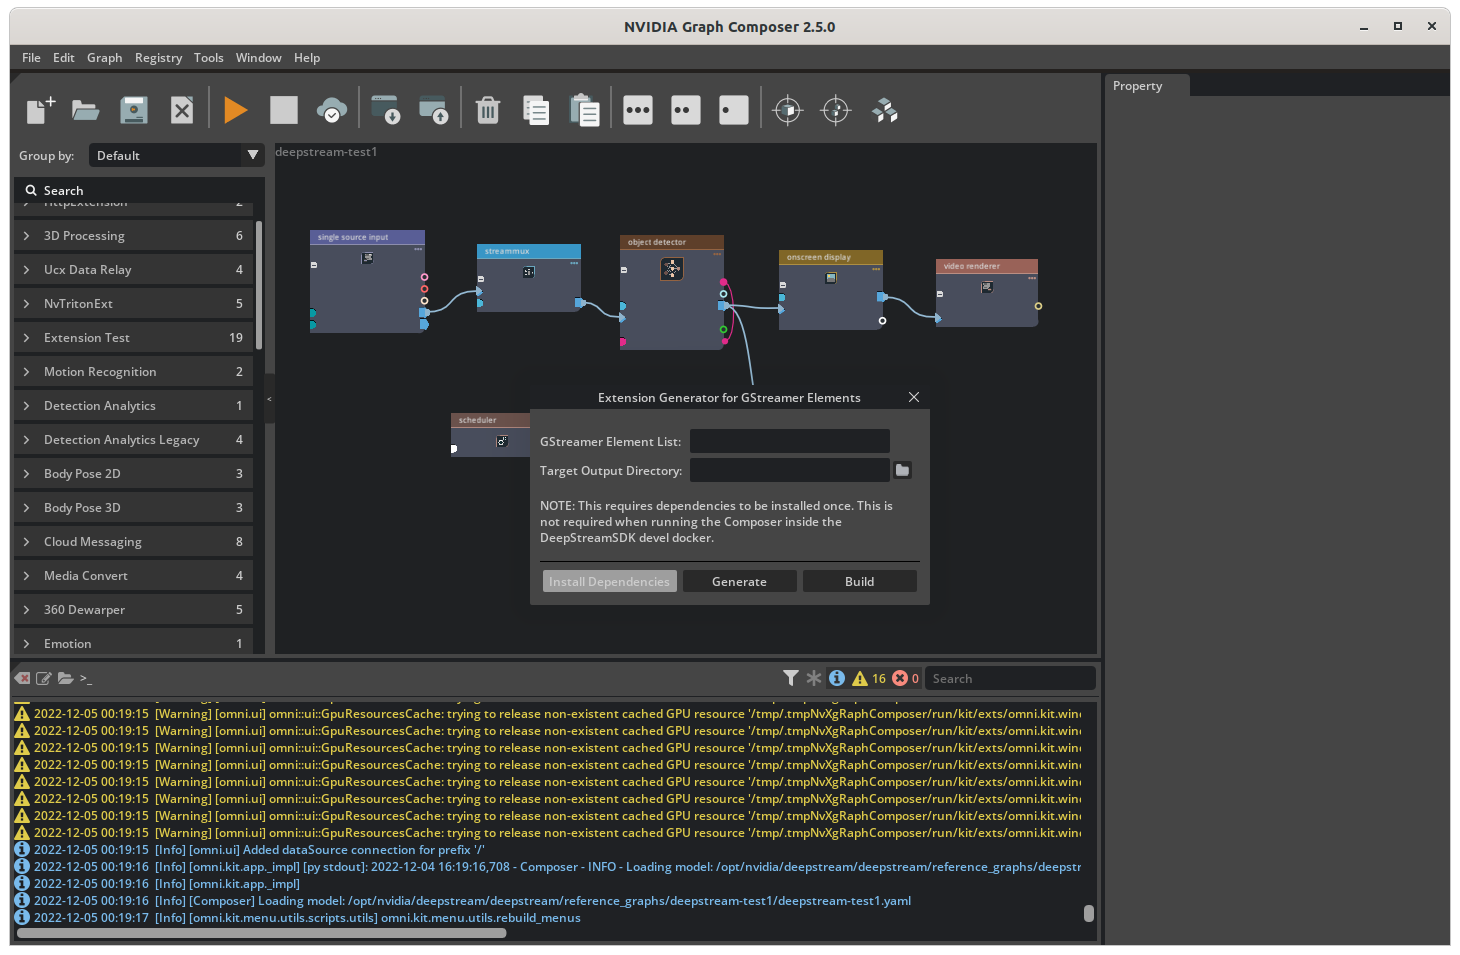Toggle the Info messages filter in console
The height and width of the screenshot is (955, 1460).
pos(837,678)
